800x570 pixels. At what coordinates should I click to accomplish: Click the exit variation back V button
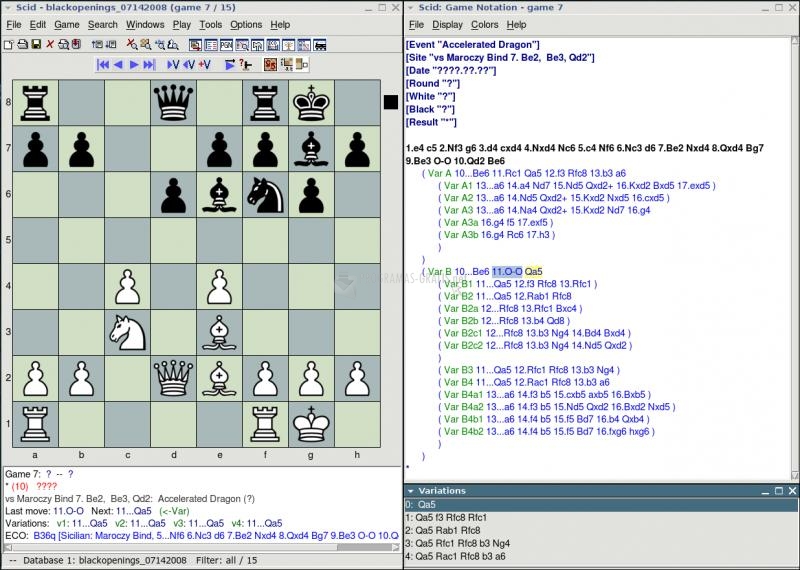coord(189,65)
